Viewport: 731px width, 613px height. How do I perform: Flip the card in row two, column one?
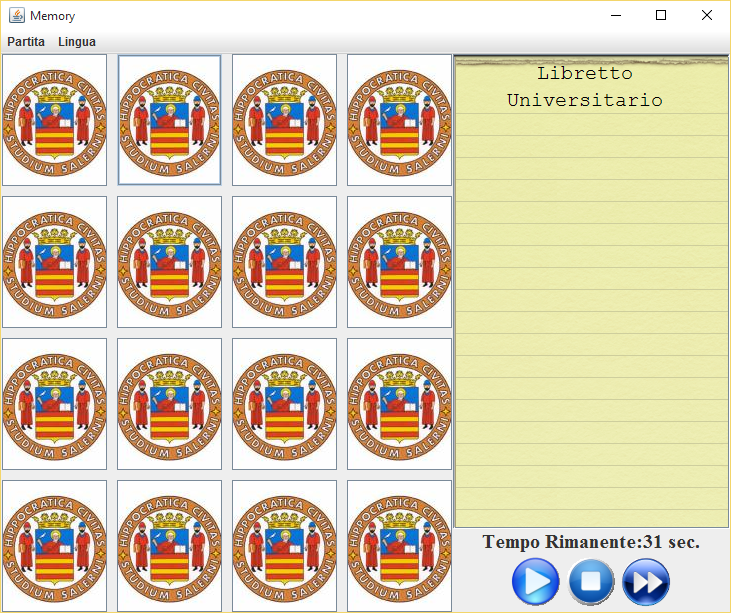pos(55,262)
